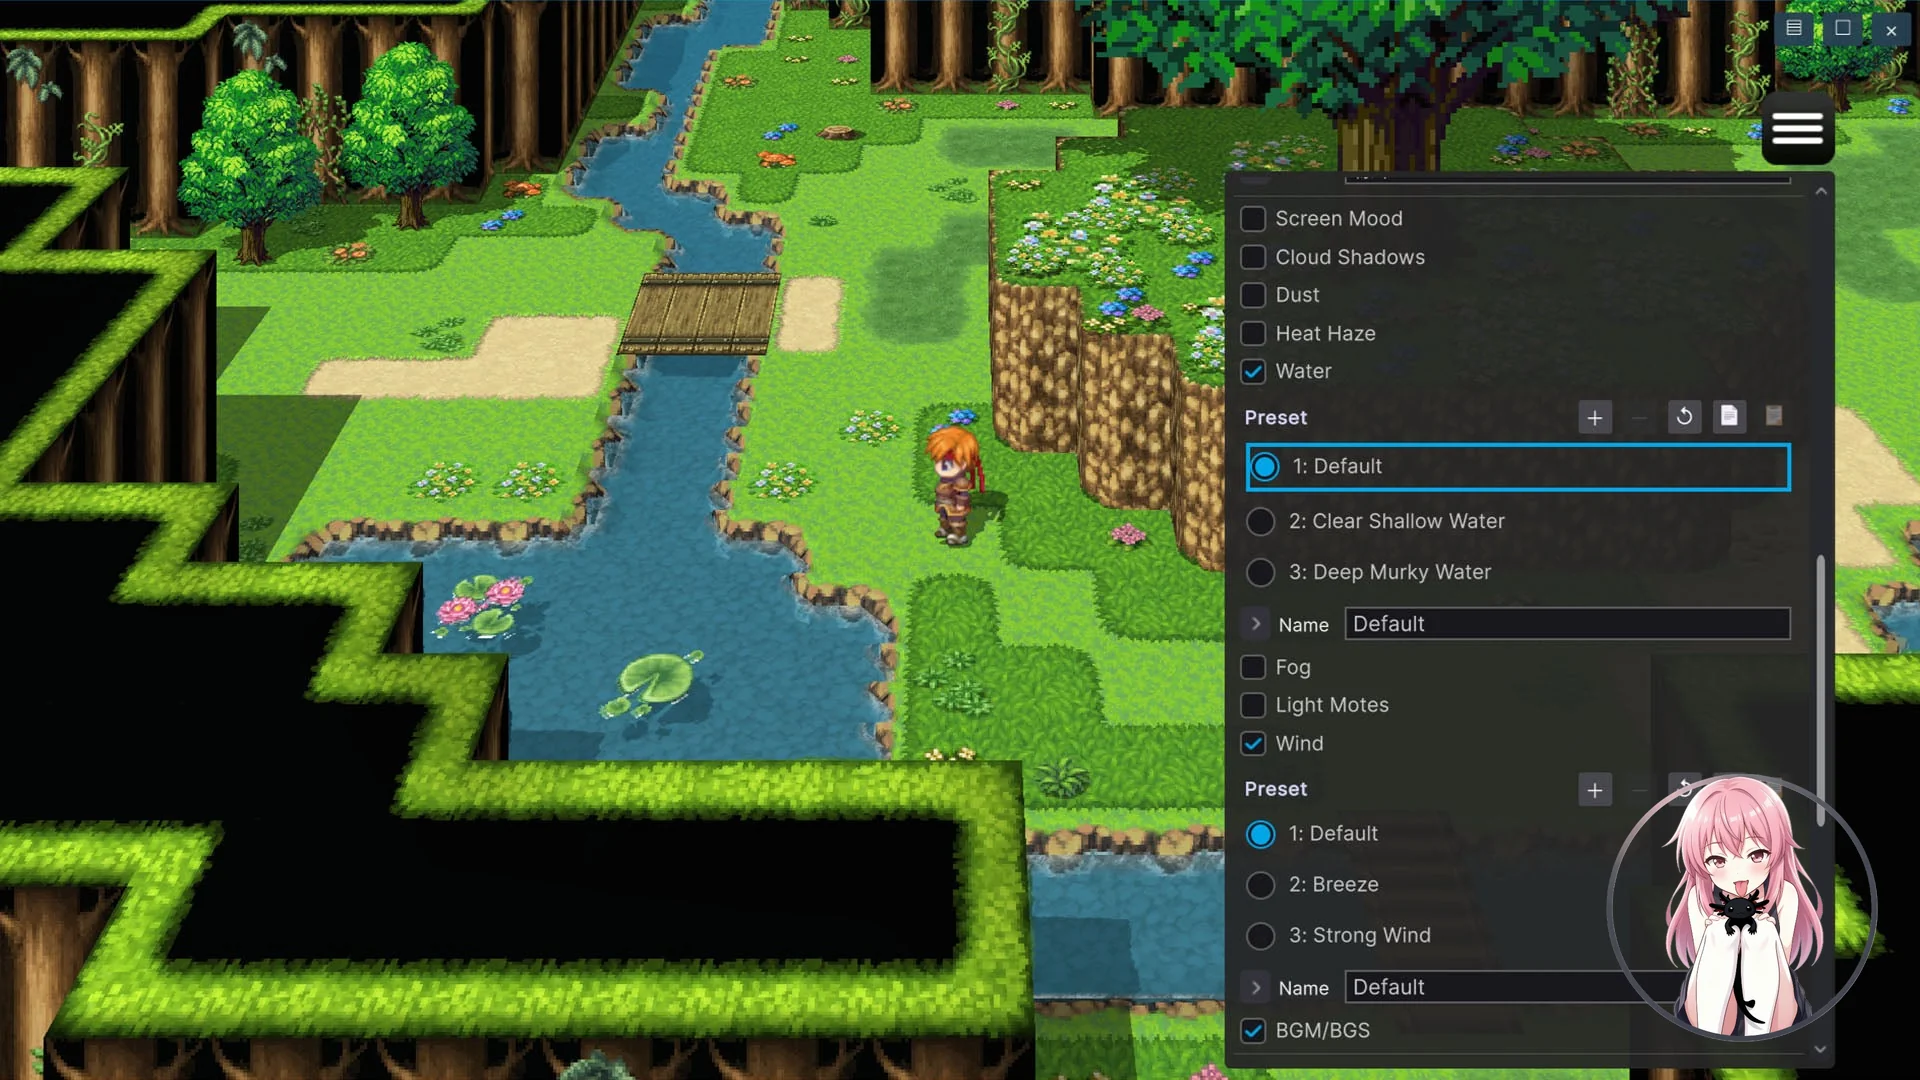
Task: Click the Wind section Preset heading
Action: pos(1276,790)
